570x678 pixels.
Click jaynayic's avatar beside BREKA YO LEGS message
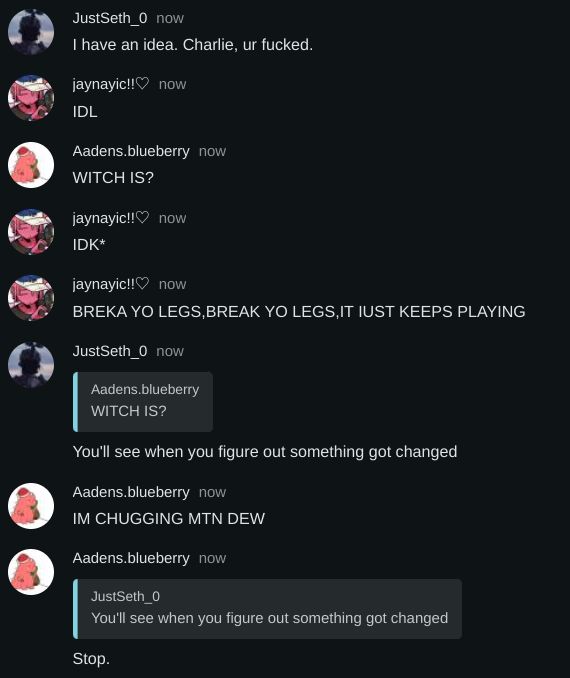(x=31, y=298)
